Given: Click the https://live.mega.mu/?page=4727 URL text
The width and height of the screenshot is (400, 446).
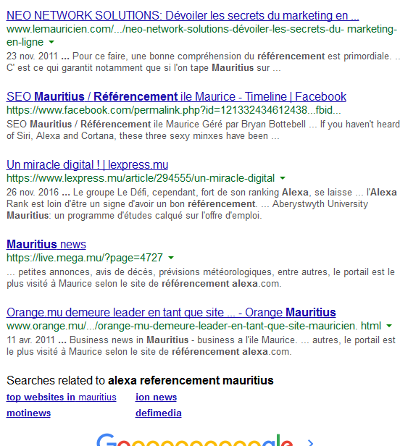Looking at the screenshot, I should click(x=85, y=258).
